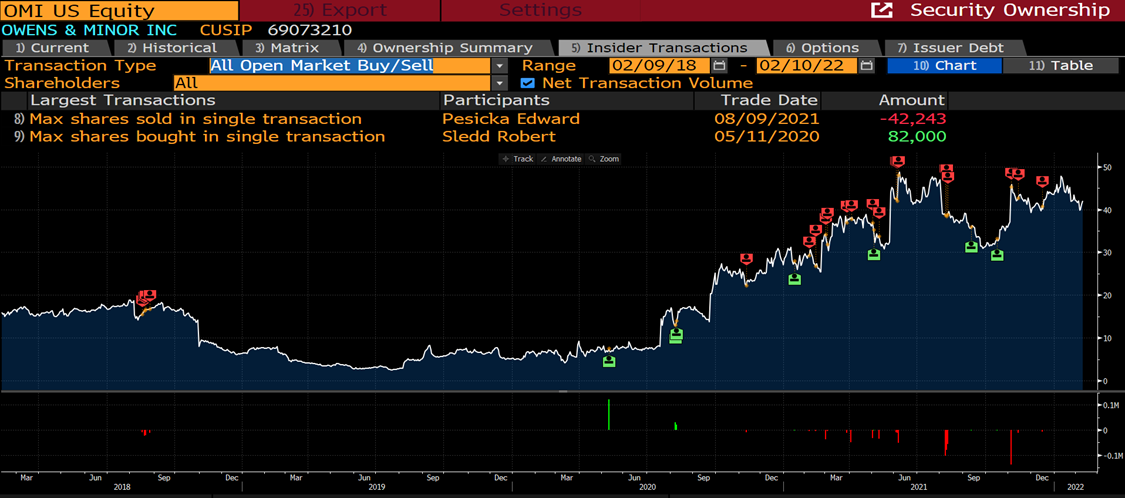1125x498 pixels.
Task: Switch to Table view
Action: 1060,66
